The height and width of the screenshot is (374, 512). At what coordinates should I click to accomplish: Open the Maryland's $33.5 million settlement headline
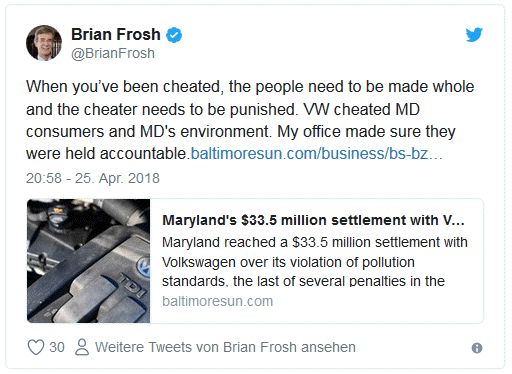pyautogui.click(x=313, y=220)
